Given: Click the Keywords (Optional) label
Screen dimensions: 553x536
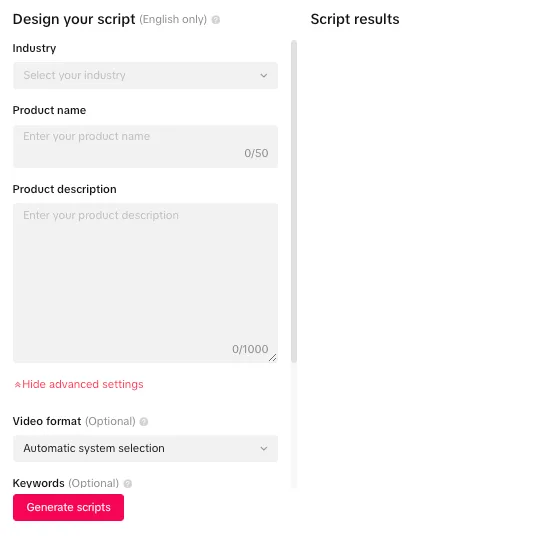Looking at the screenshot, I should (x=66, y=483).
